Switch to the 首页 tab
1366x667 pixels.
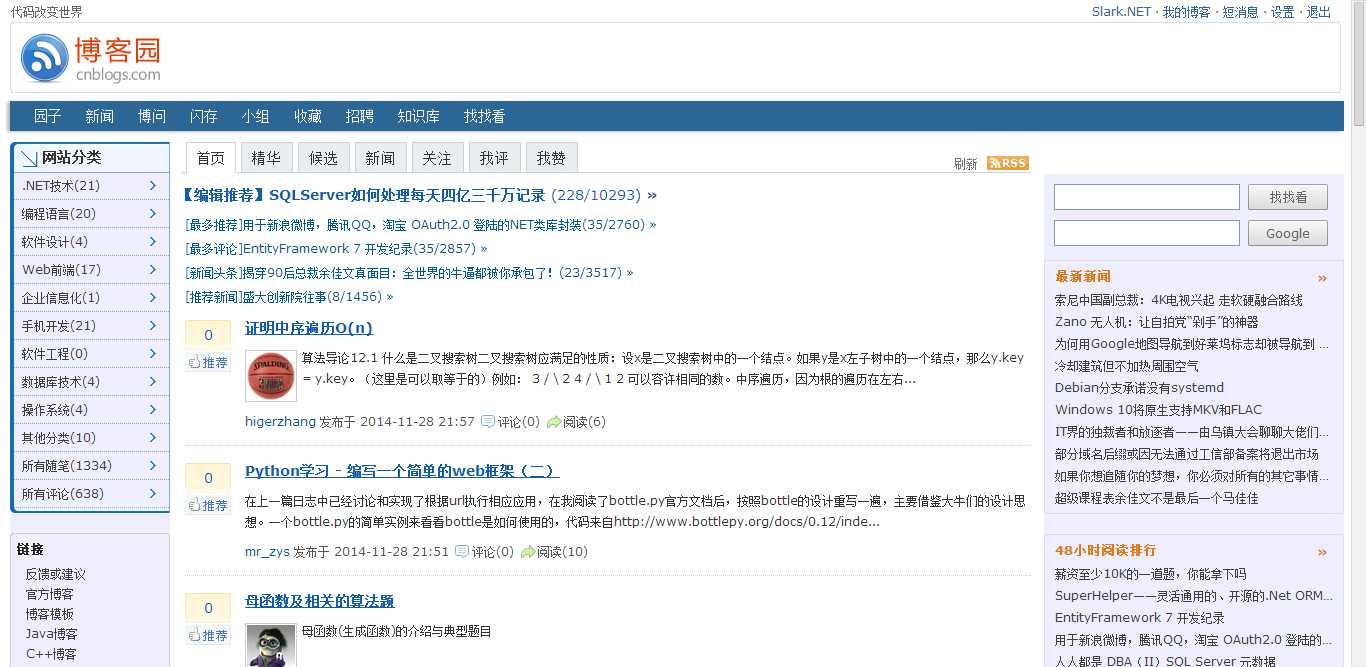point(211,158)
